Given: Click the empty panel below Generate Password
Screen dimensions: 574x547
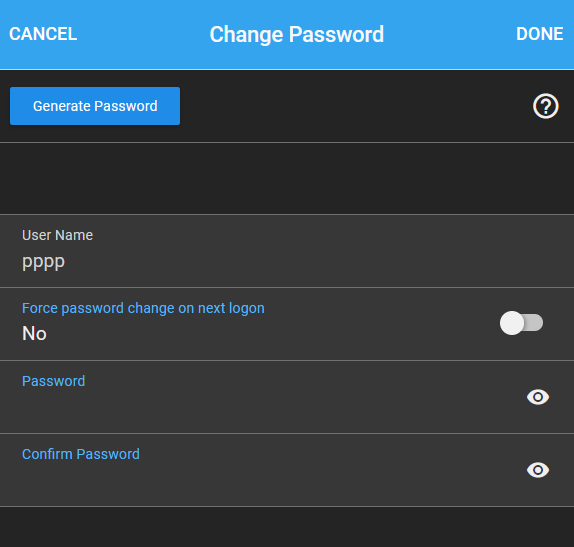Looking at the screenshot, I should pos(287,179).
